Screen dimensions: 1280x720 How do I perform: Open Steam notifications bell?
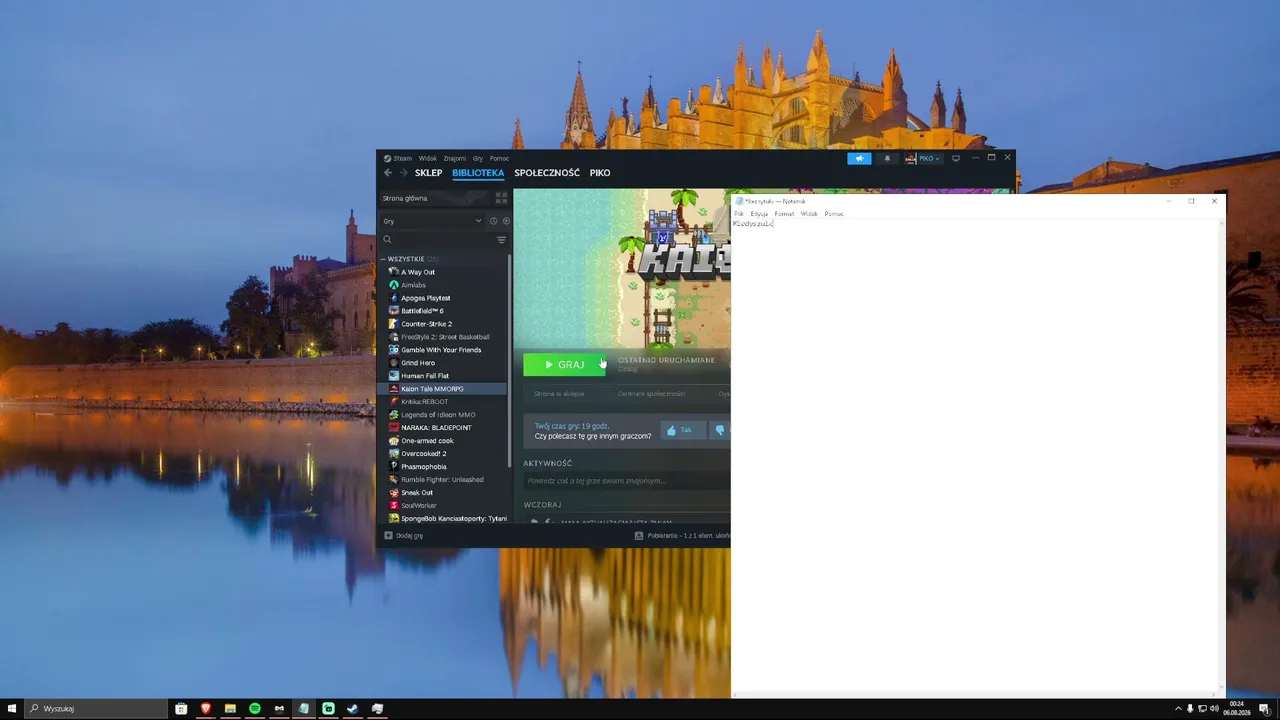coord(887,158)
